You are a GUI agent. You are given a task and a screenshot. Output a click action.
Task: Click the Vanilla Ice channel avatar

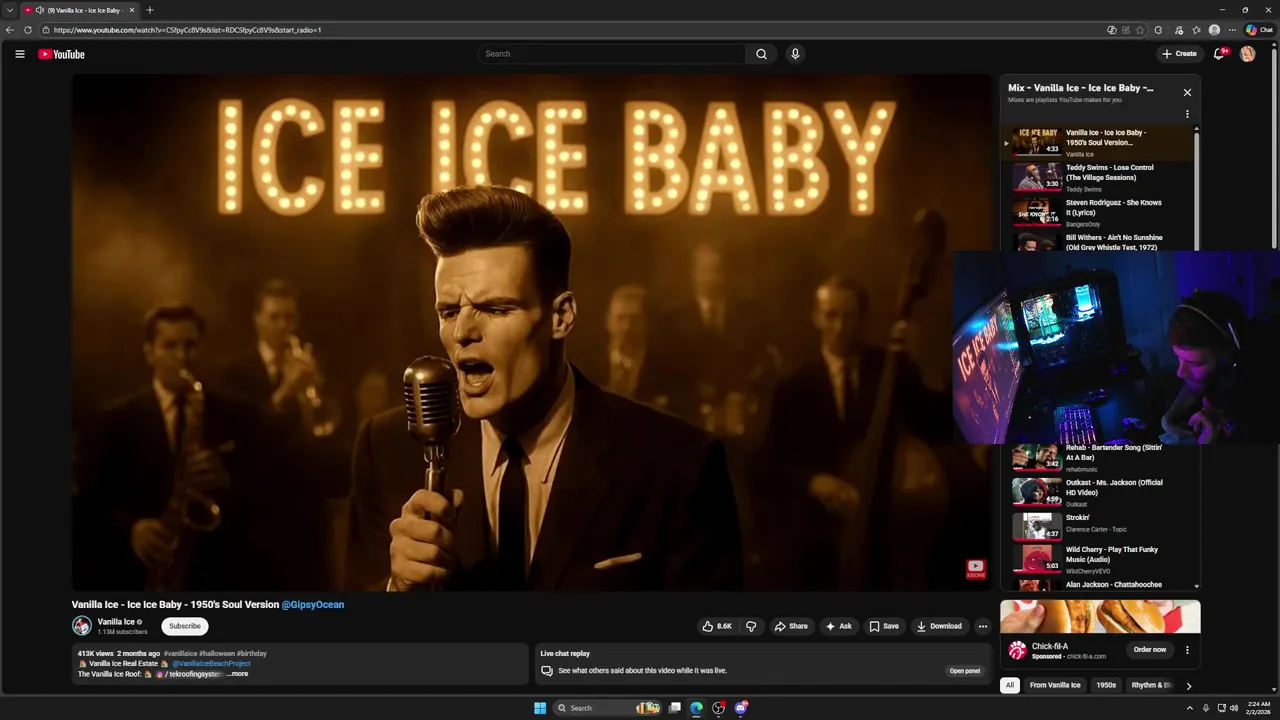point(81,626)
